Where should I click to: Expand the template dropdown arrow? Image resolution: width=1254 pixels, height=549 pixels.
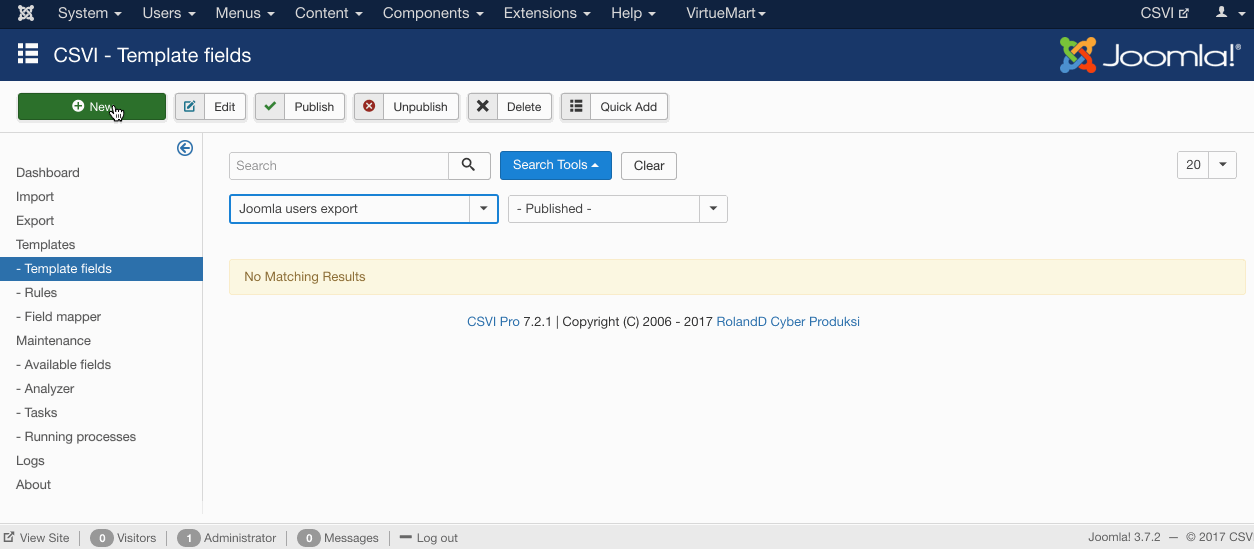484,209
